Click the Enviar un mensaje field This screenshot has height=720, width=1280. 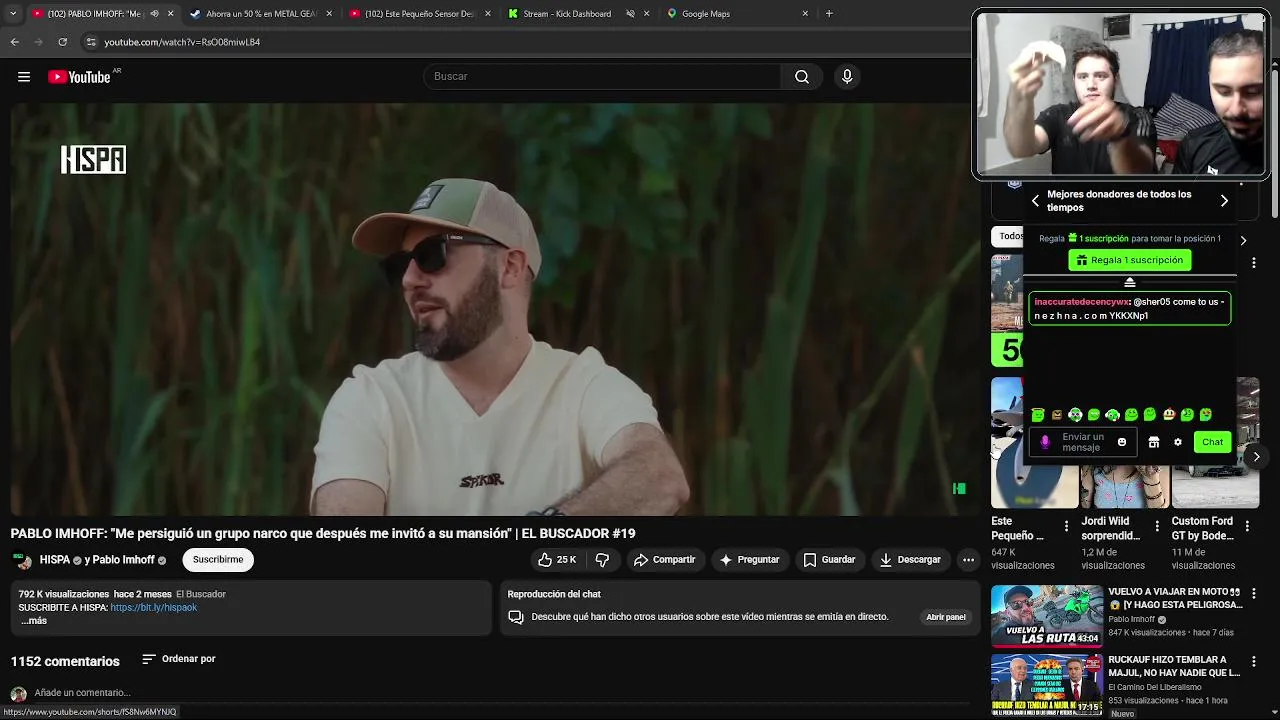pyautogui.click(x=1083, y=442)
